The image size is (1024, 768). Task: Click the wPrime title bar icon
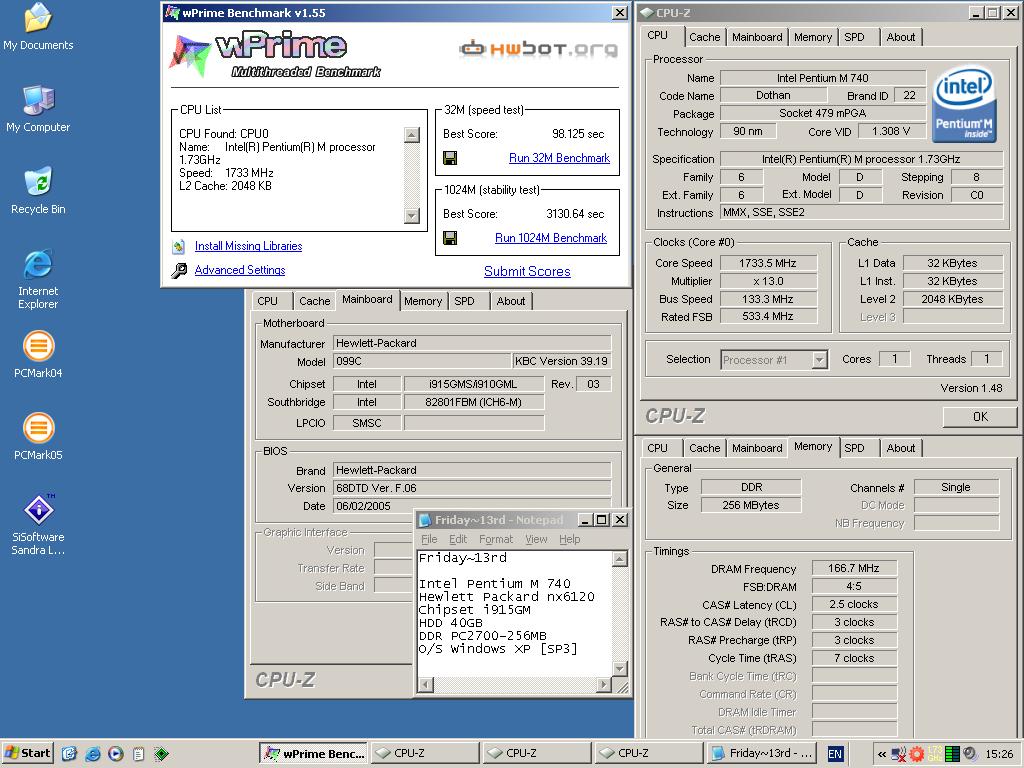[172, 12]
